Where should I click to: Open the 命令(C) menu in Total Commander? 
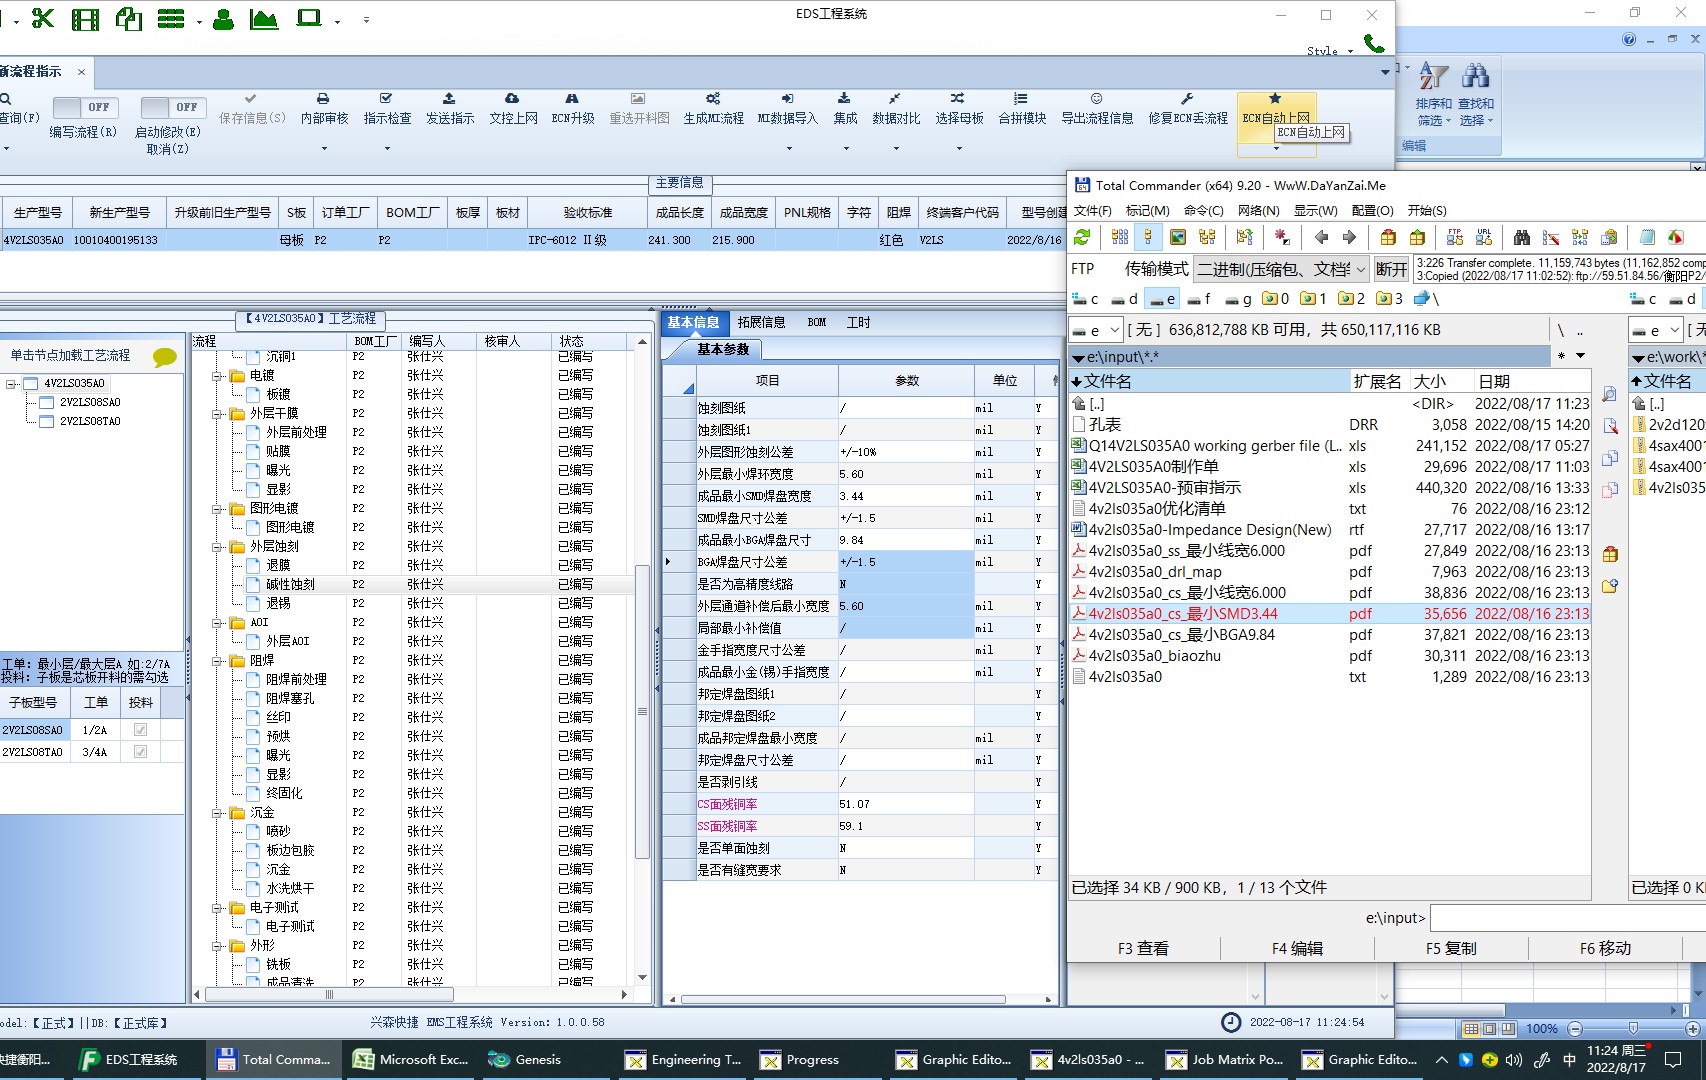pos(1203,211)
